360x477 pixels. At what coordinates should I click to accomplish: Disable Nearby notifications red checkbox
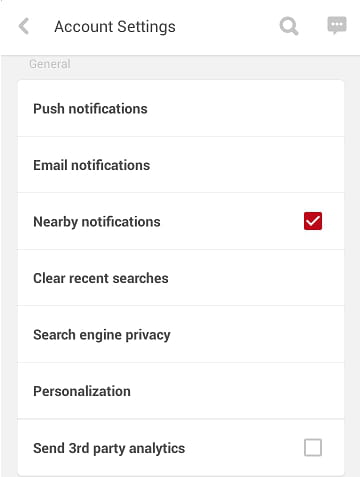click(x=313, y=221)
